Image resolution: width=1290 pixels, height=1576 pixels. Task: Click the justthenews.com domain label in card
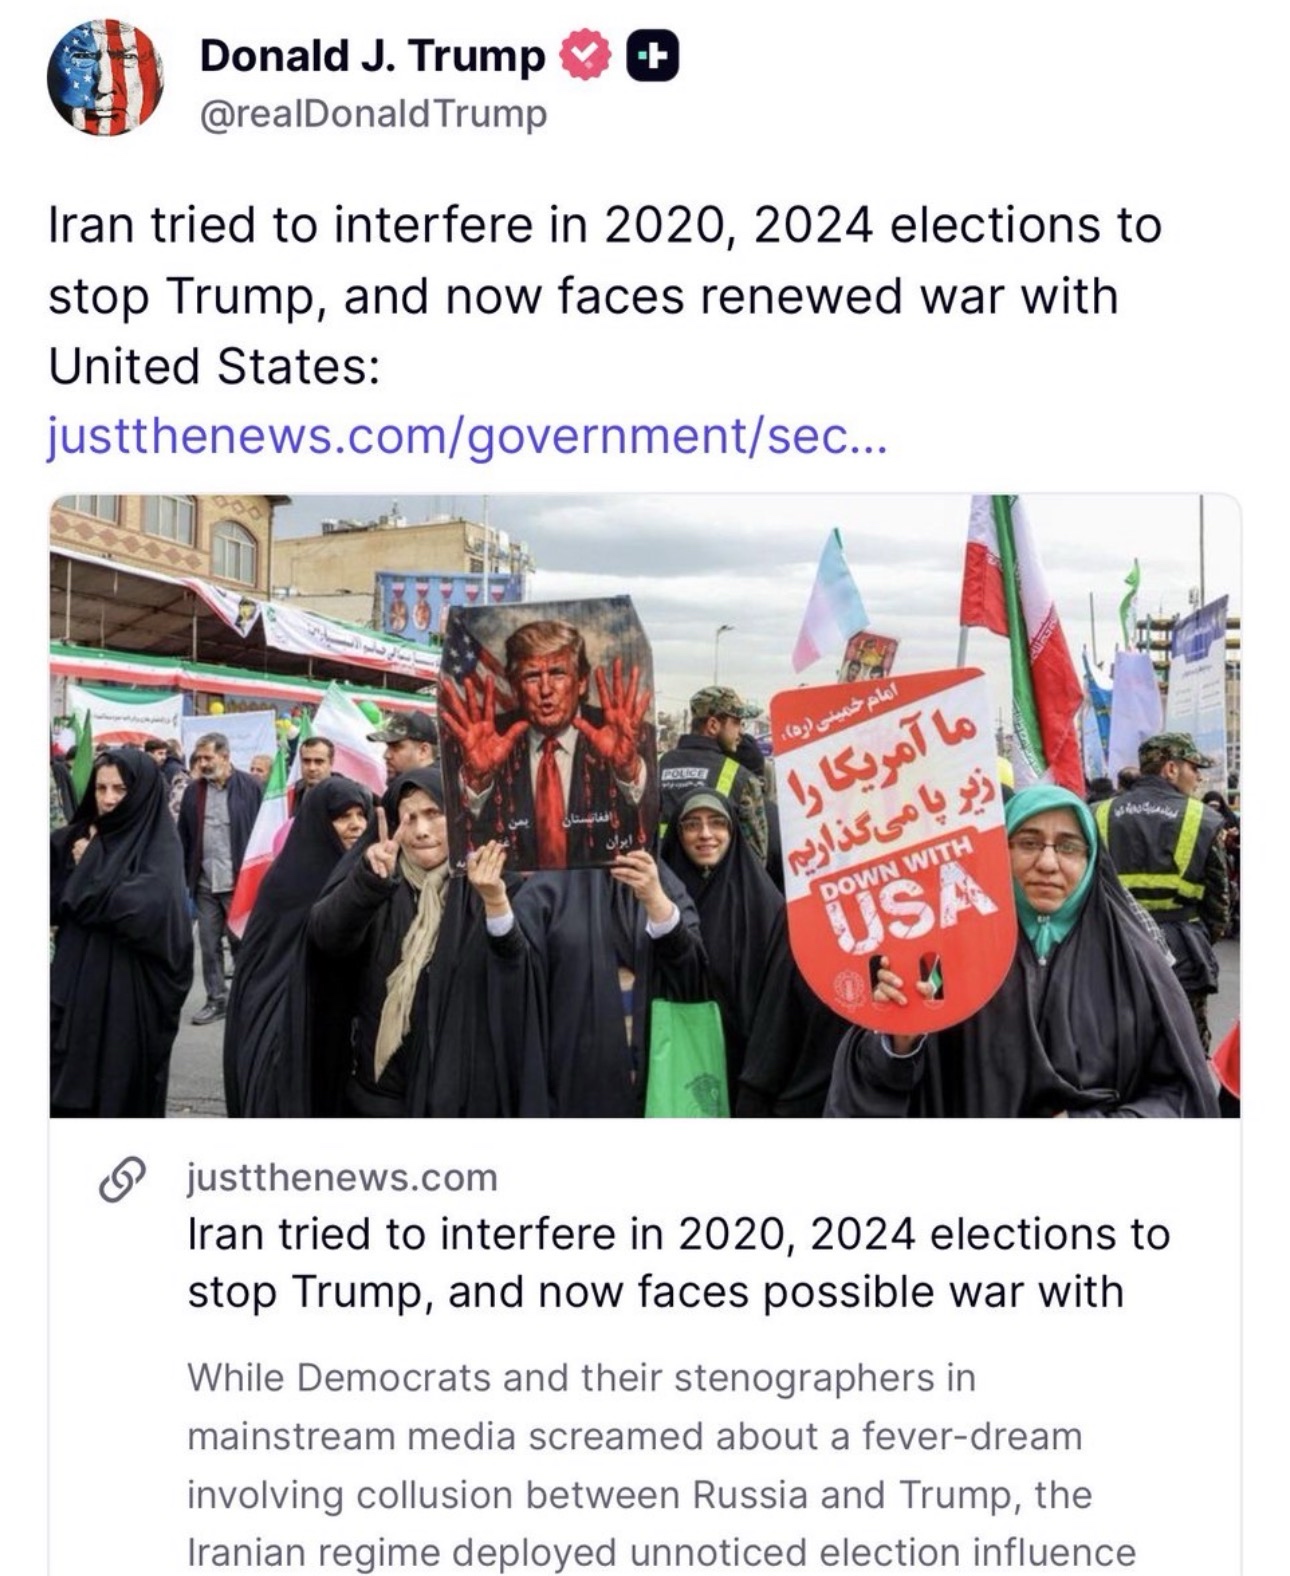(x=342, y=1177)
